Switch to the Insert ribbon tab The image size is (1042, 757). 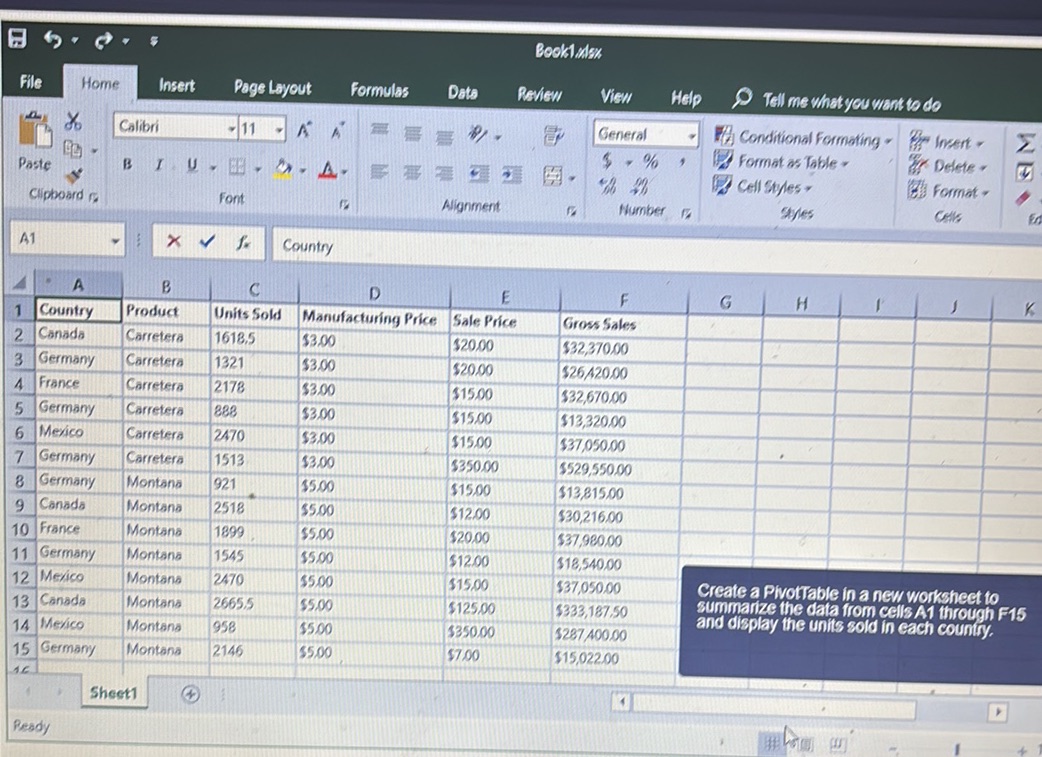tap(176, 87)
